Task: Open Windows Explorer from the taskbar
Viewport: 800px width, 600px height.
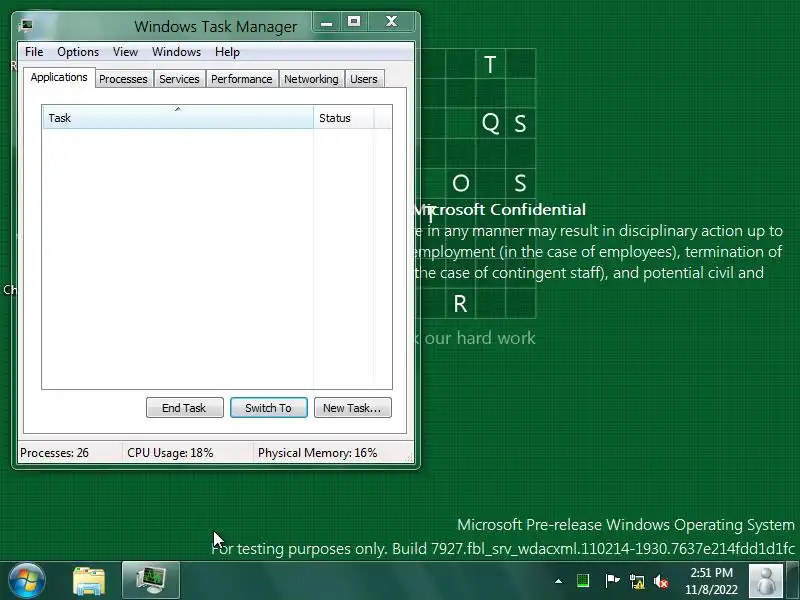Action: (89, 581)
